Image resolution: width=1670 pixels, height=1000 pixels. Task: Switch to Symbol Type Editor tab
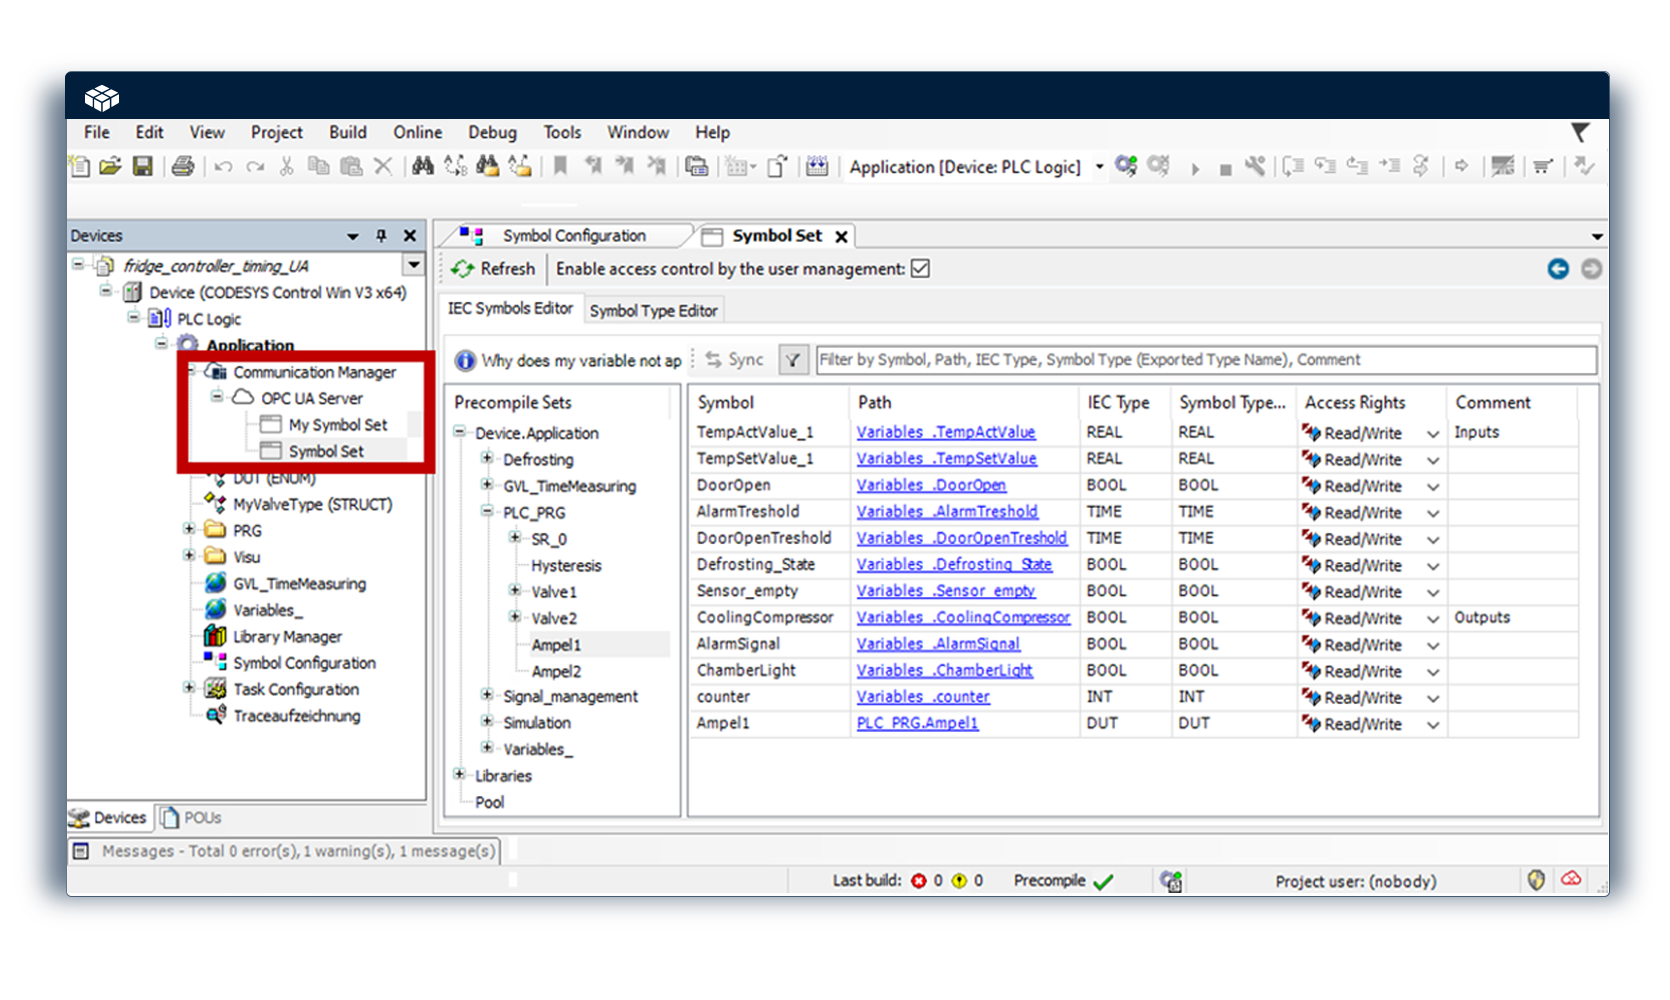[653, 311]
